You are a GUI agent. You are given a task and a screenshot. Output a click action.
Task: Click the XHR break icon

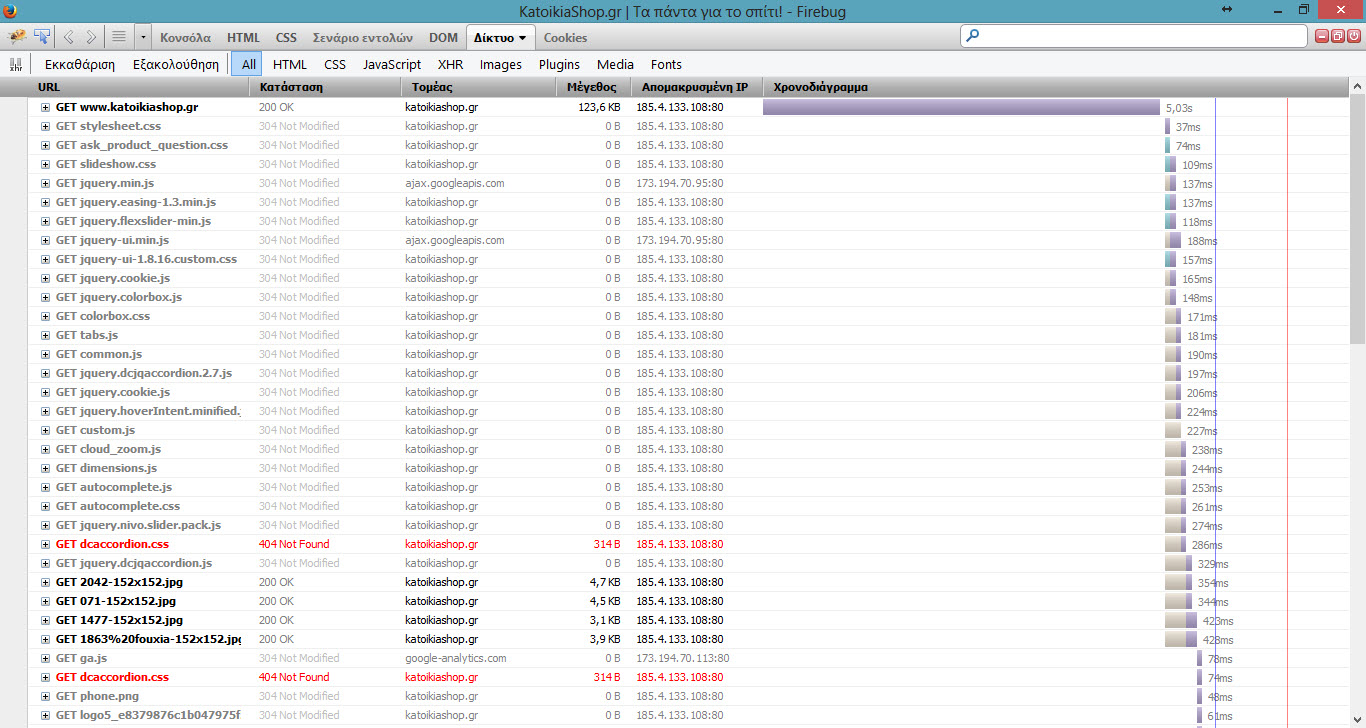15,64
